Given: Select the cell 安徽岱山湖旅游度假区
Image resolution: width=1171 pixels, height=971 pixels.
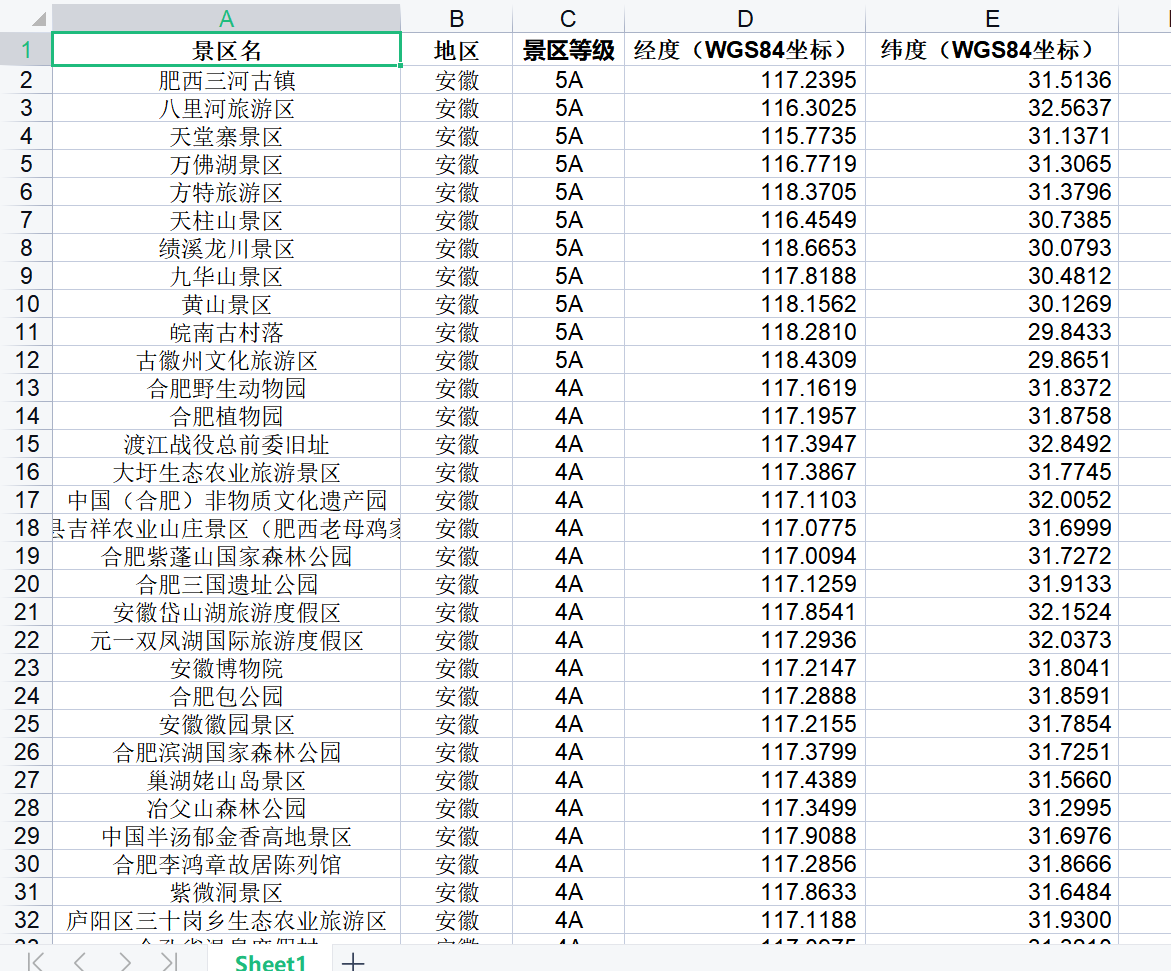Looking at the screenshot, I should 226,612.
